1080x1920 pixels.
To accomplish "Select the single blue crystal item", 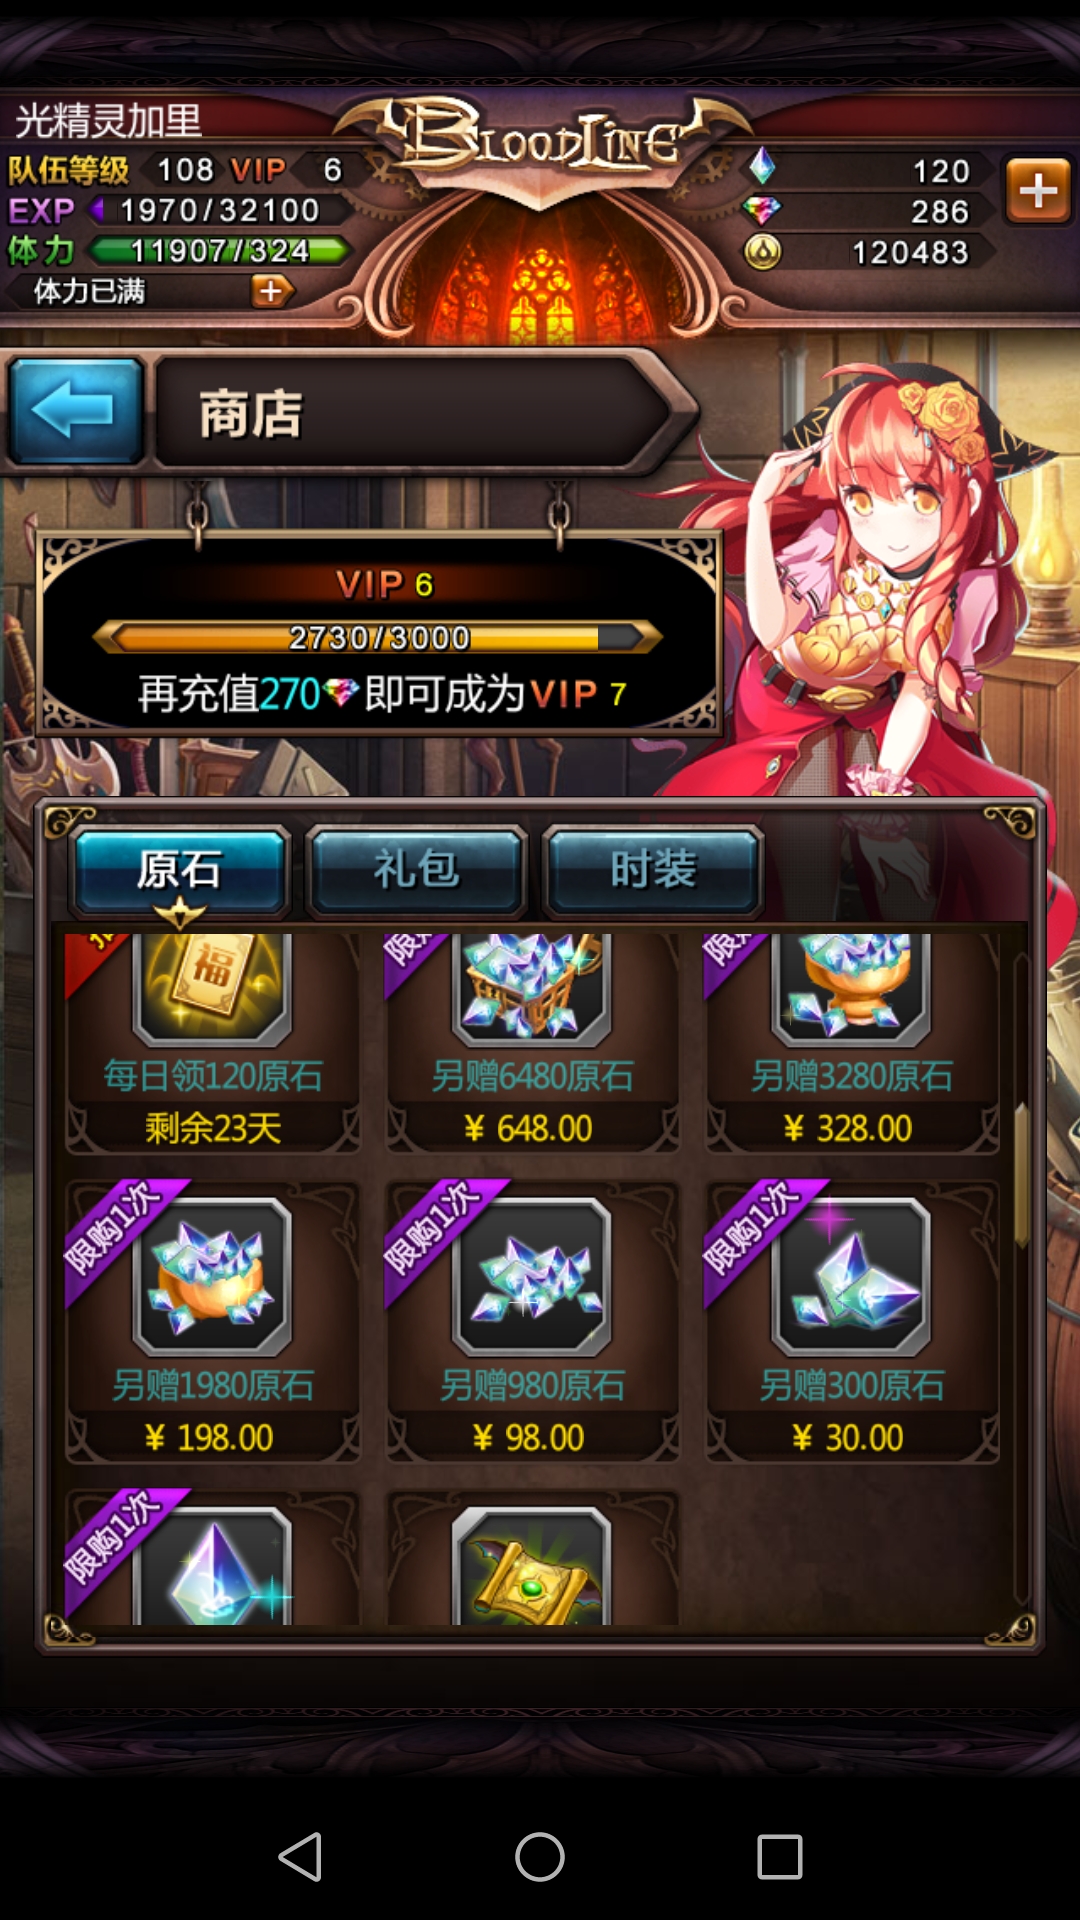I will pos(212,1558).
